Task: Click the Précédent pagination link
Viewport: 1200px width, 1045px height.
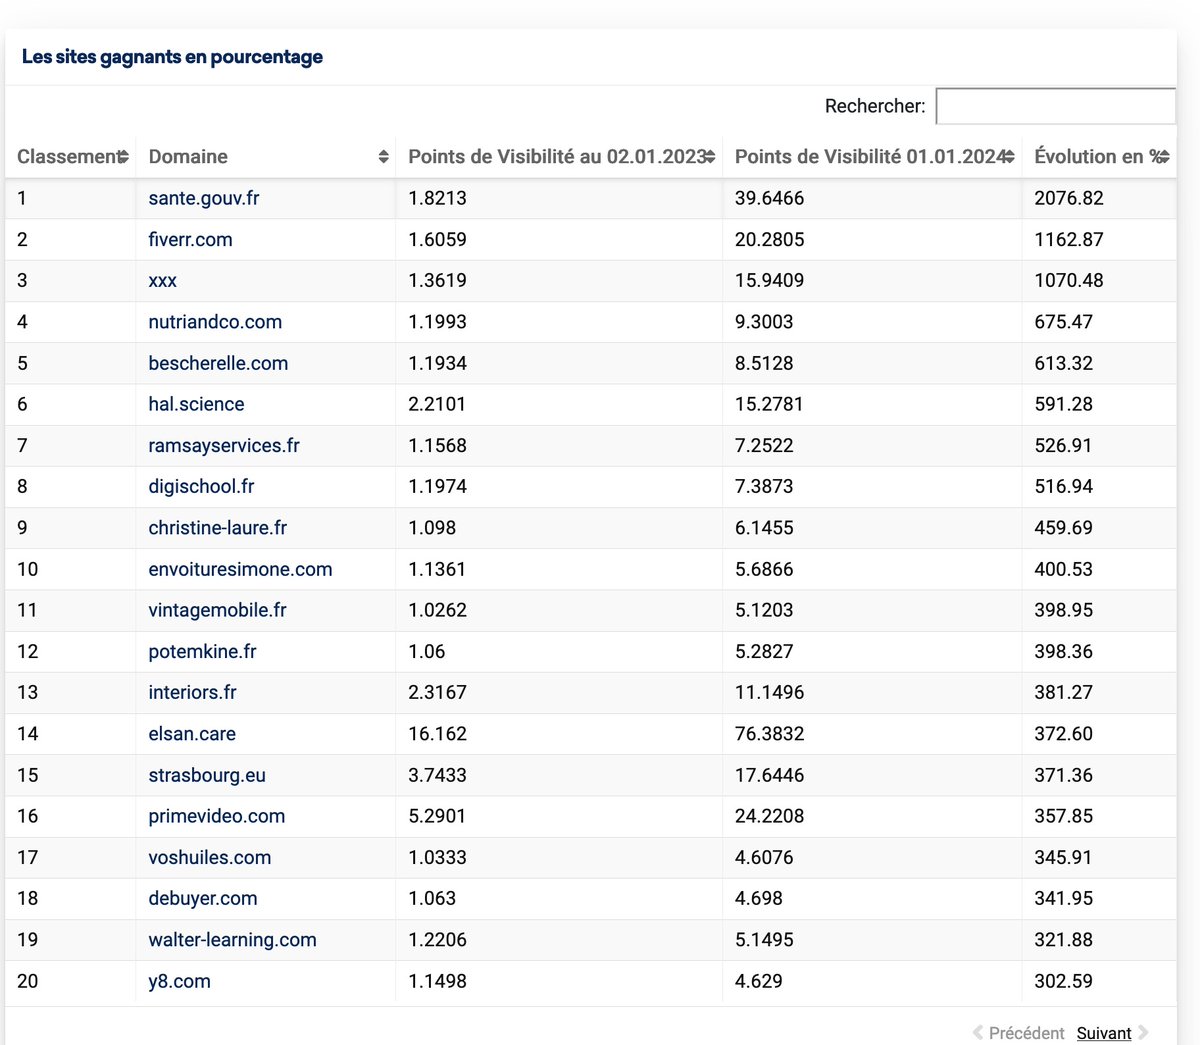Action: [1026, 1033]
